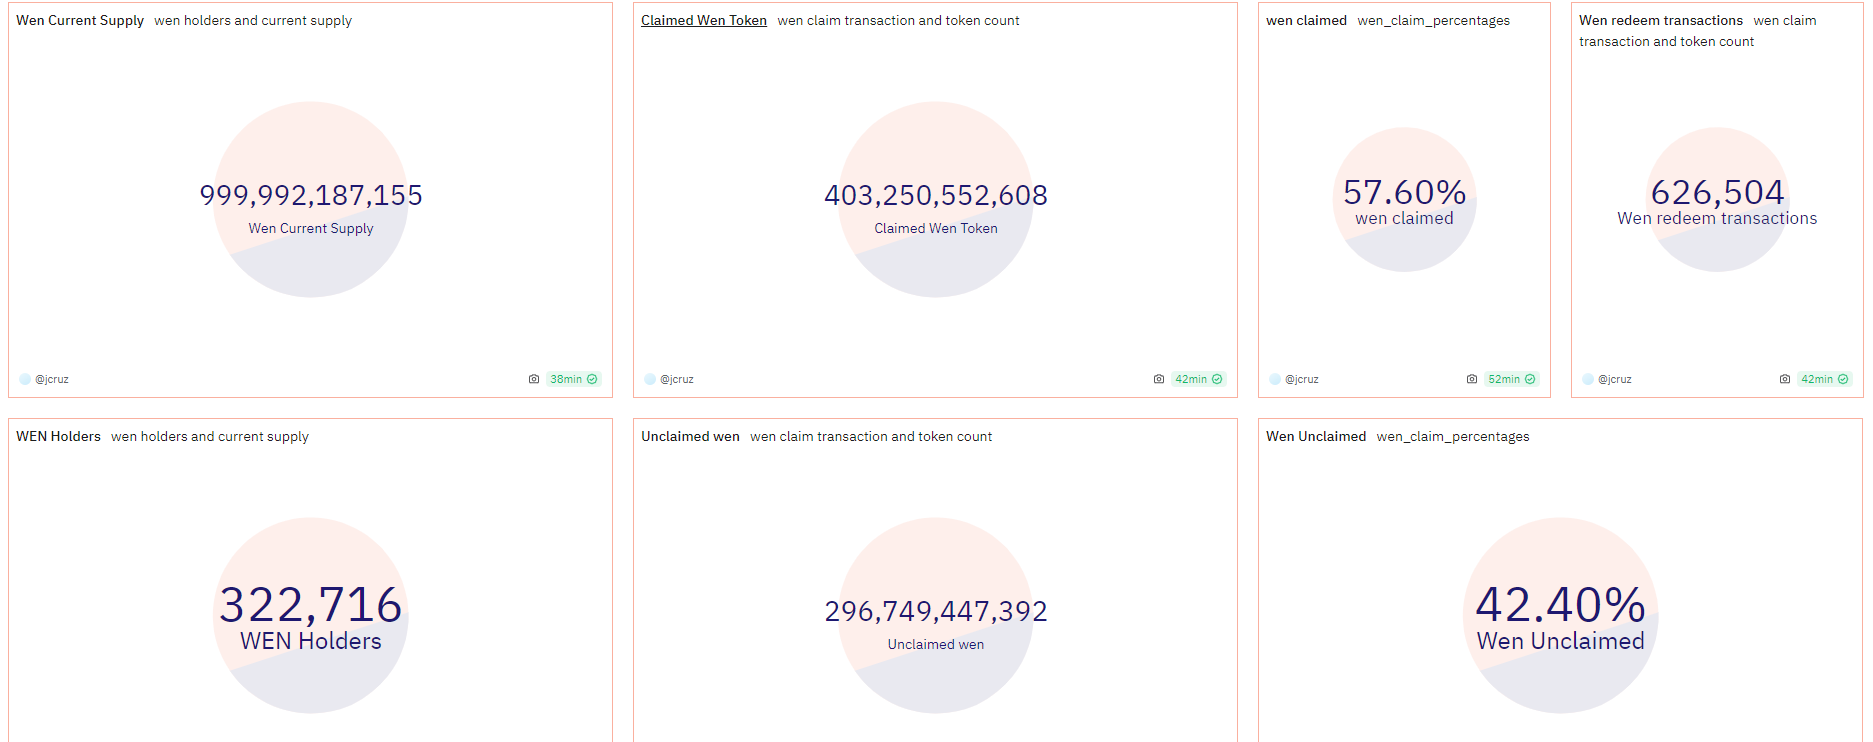Click the camera icon in wen claimed panel
Viewport: 1873px width, 742px height.
pos(1472,379)
